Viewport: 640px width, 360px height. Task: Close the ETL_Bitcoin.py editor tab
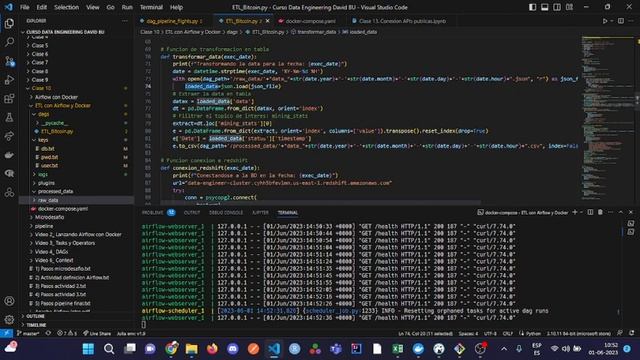(267, 21)
